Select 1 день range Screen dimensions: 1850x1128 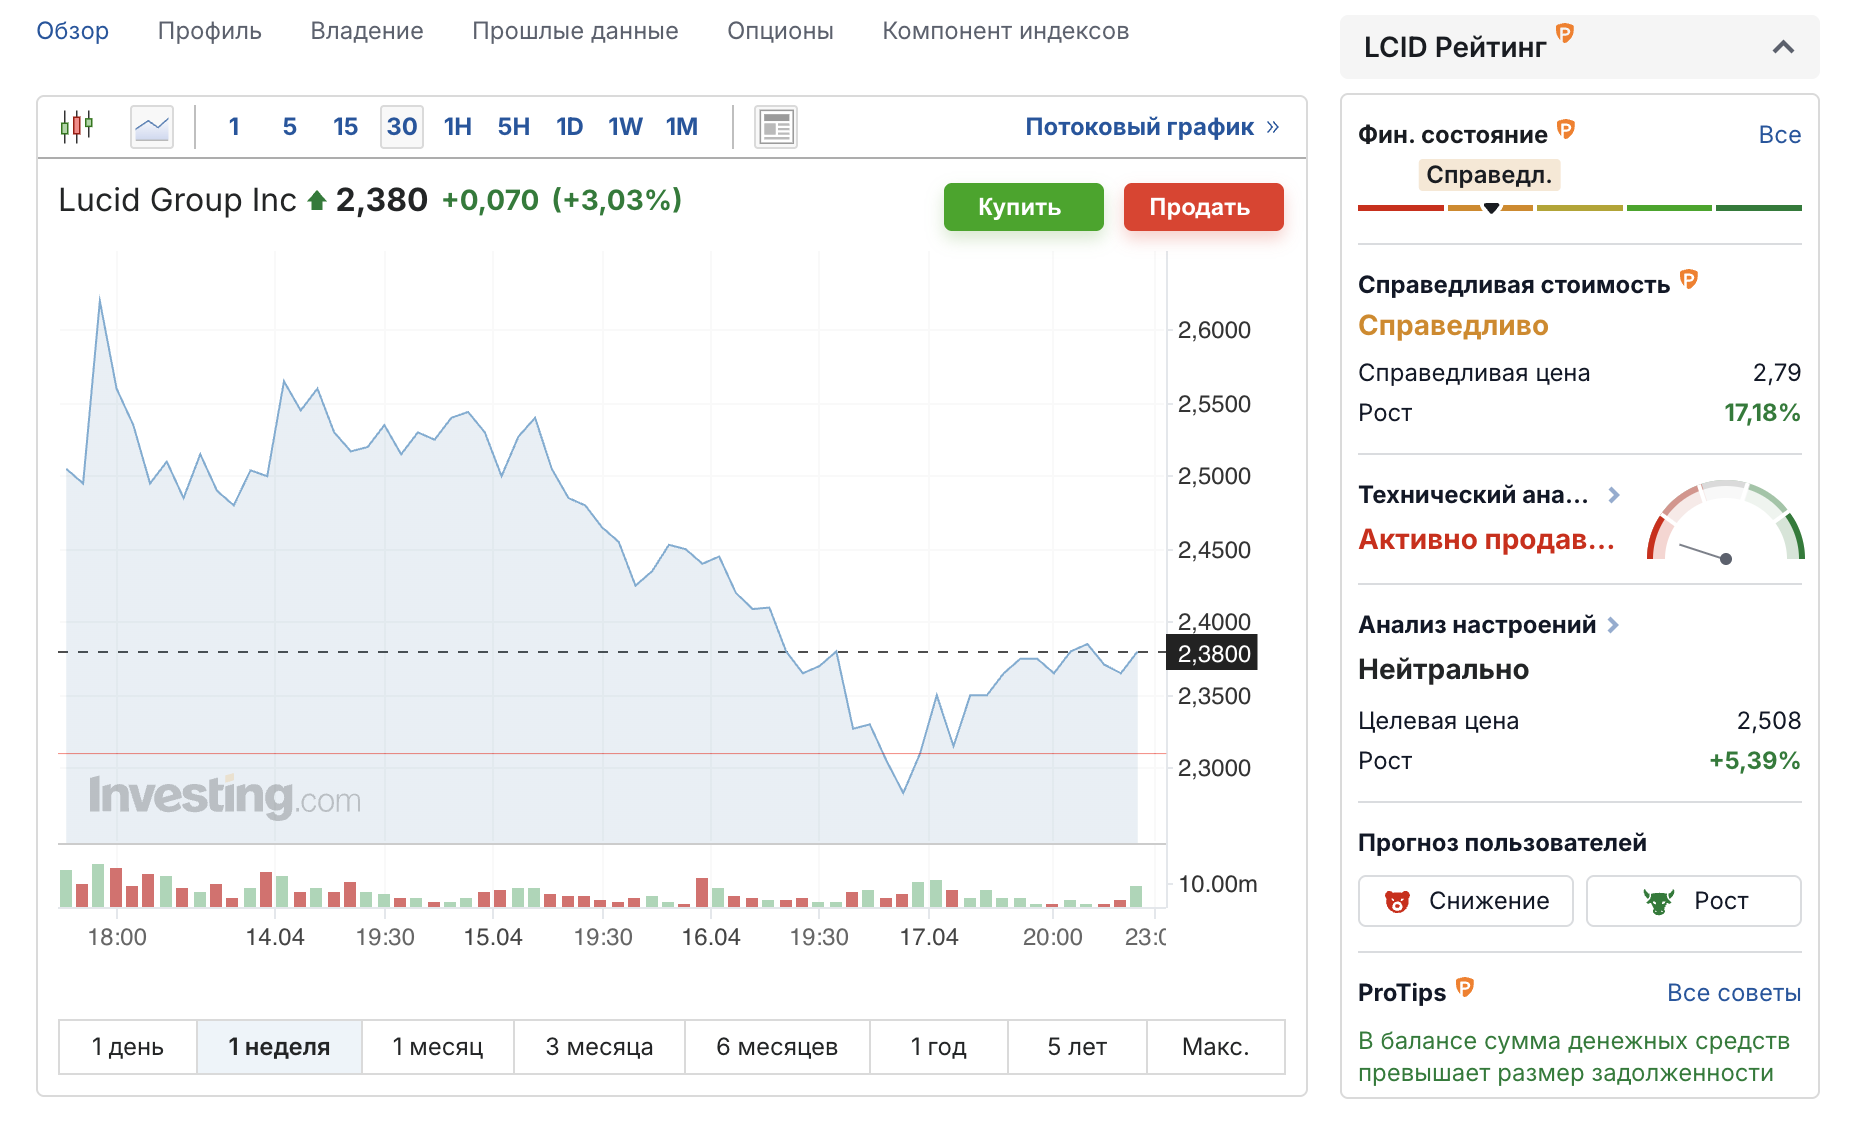128,1047
